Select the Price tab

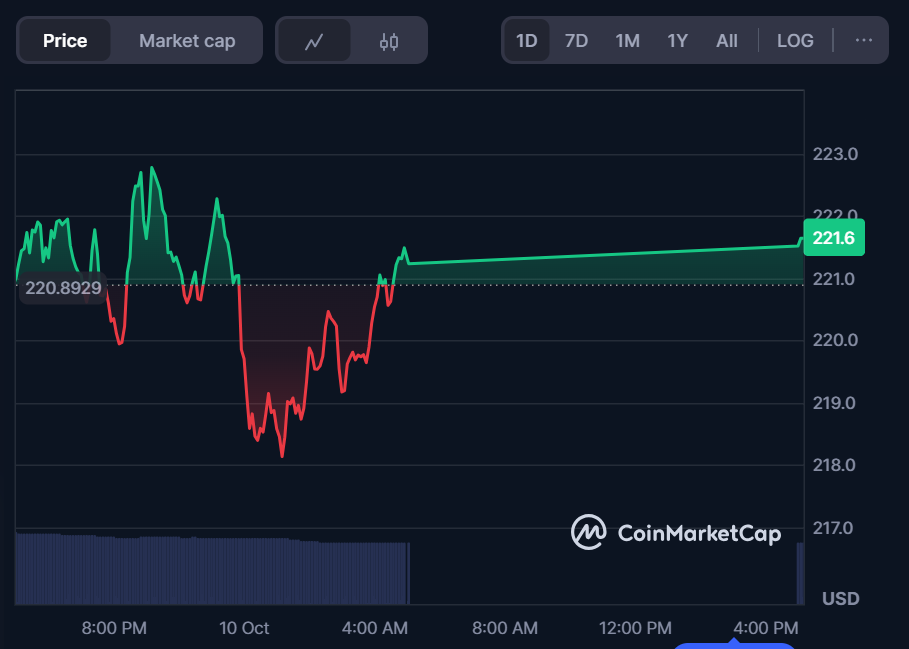point(65,41)
